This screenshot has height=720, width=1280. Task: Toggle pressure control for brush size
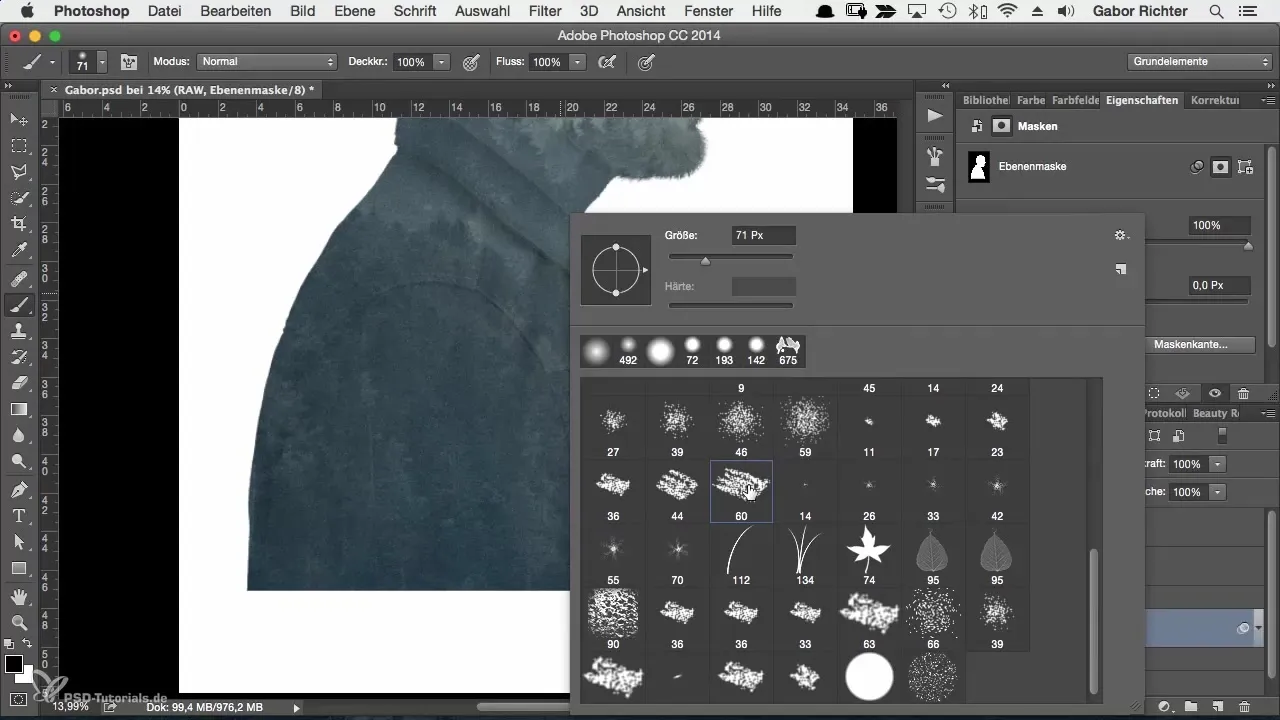pyautogui.click(x=647, y=62)
